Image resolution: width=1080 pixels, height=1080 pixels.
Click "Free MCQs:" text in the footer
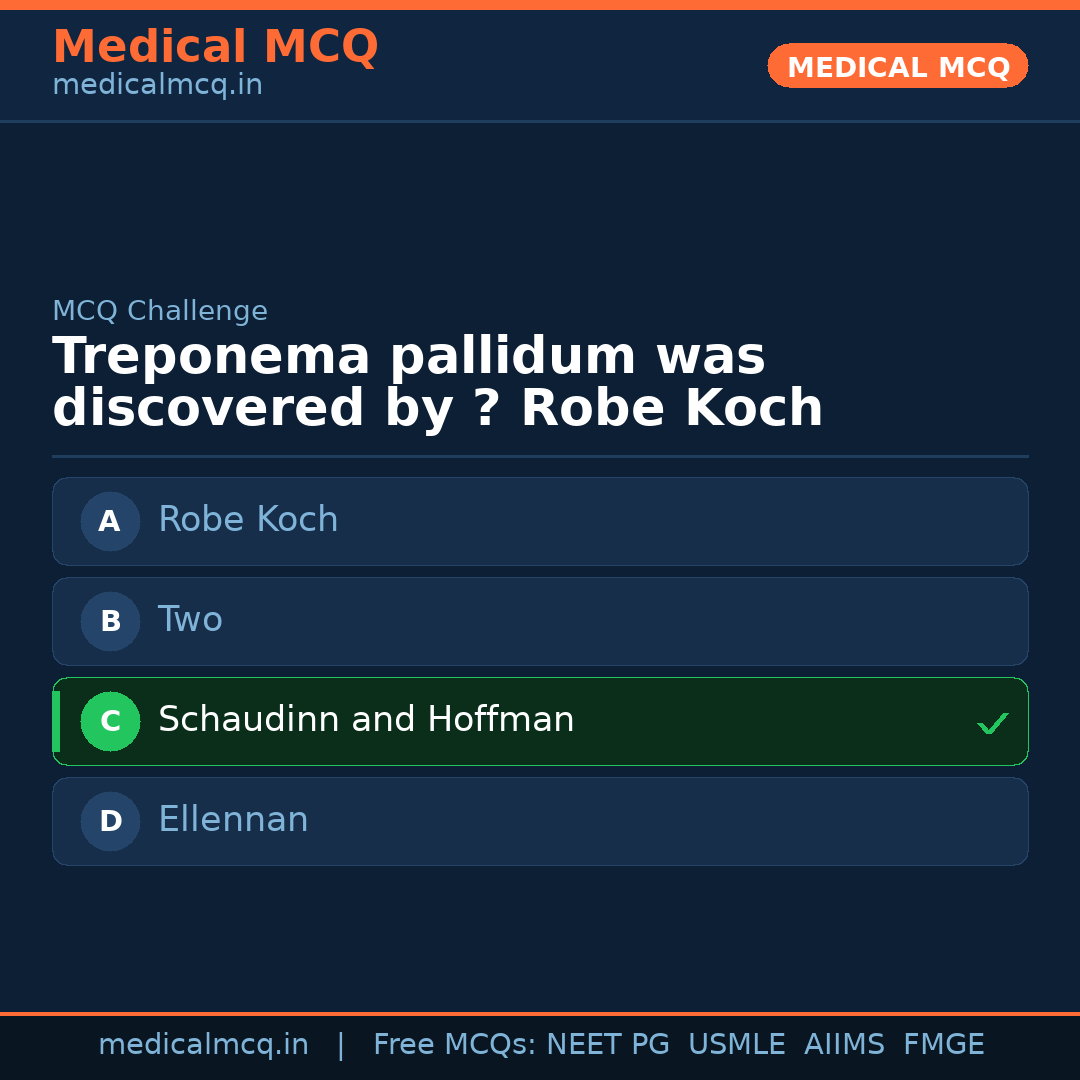(x=454, y=1045)
